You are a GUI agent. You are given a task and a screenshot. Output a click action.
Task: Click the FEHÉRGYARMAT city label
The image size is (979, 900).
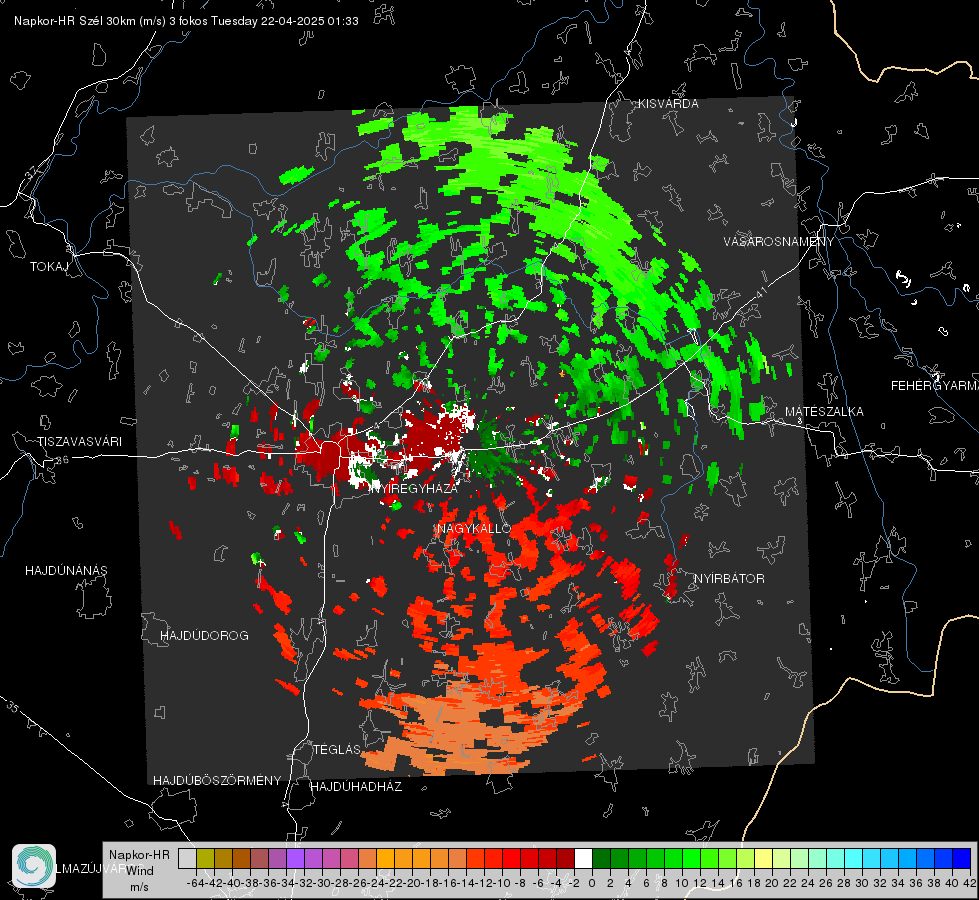[x=935, y=386]
